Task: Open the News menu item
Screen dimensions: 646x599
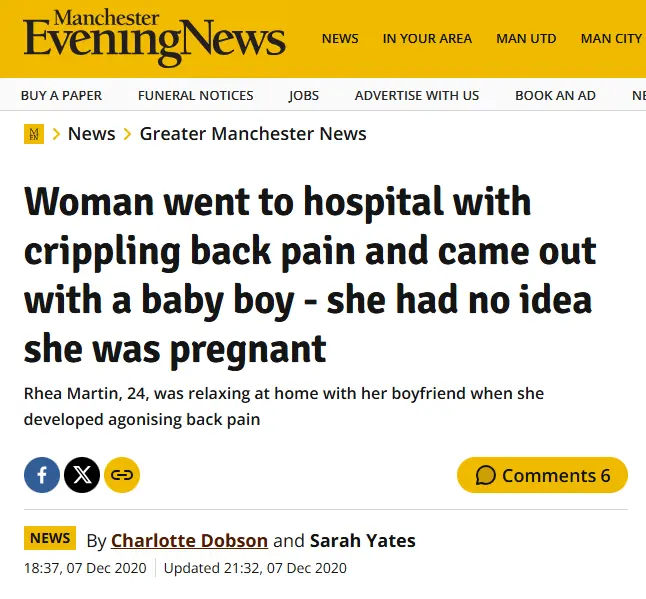Action: click(x=340, y=38)
